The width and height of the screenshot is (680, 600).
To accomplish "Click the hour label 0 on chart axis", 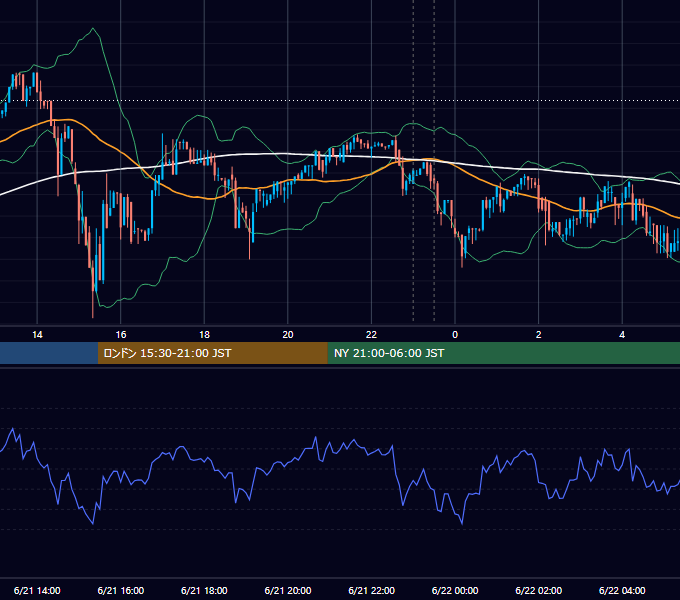I will [x=455, y=335].
